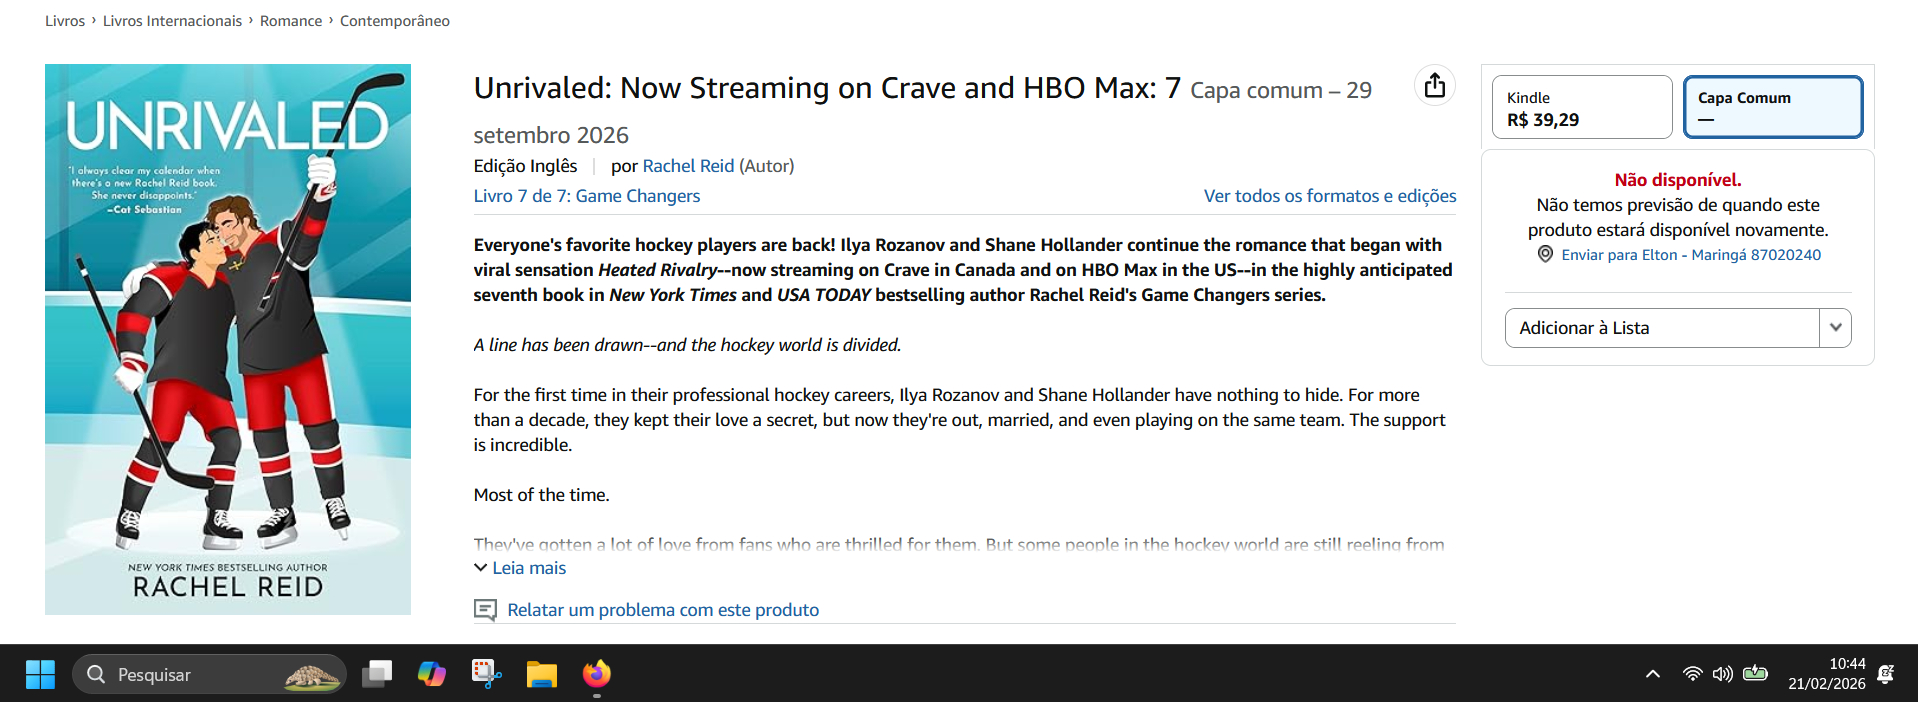Go to the Romance breadcrumb category
1918x702 pixels.
coord(291,21)
